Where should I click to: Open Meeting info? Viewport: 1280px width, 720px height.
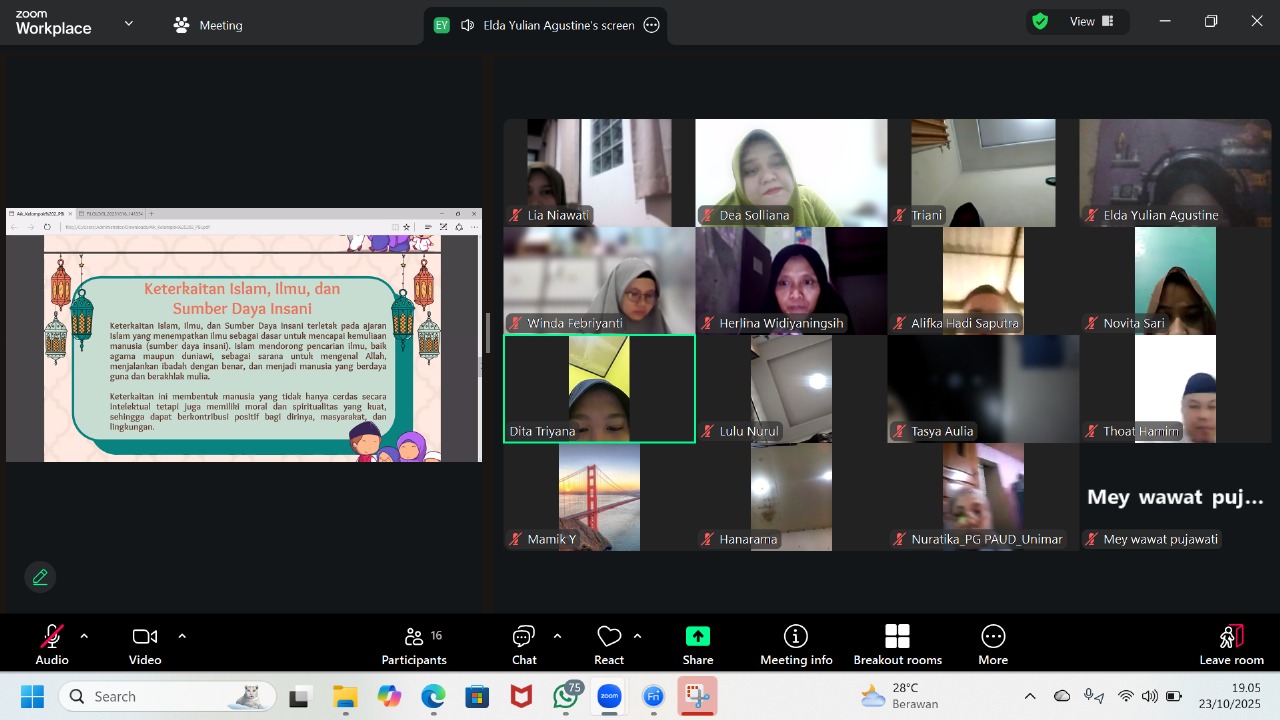pyautogui.click(x=796, y=645)
